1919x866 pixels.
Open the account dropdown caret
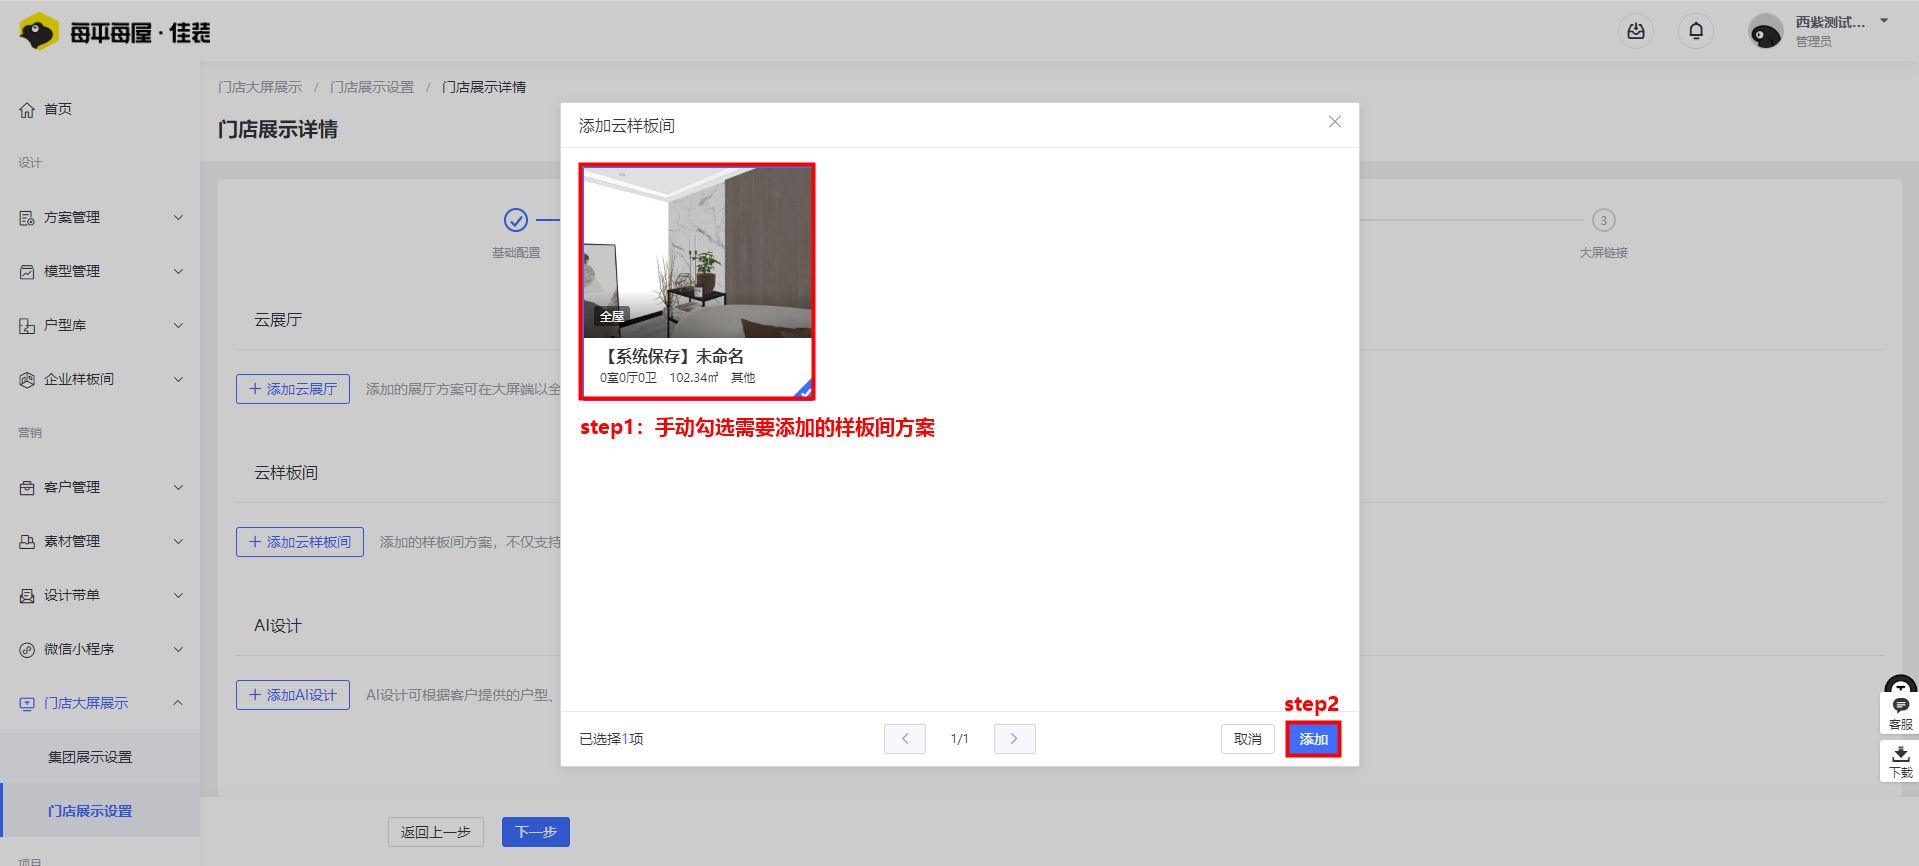[x=1884, y=21]
